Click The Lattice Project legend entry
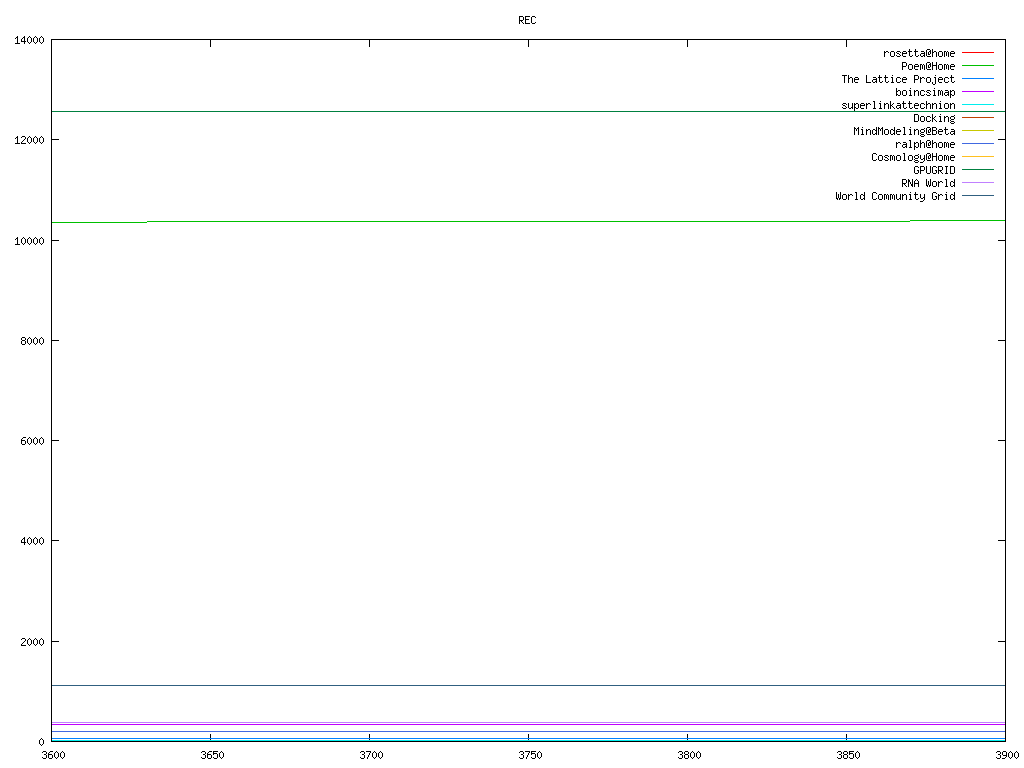Screen dimensions: 1024x768 [898, 79]
